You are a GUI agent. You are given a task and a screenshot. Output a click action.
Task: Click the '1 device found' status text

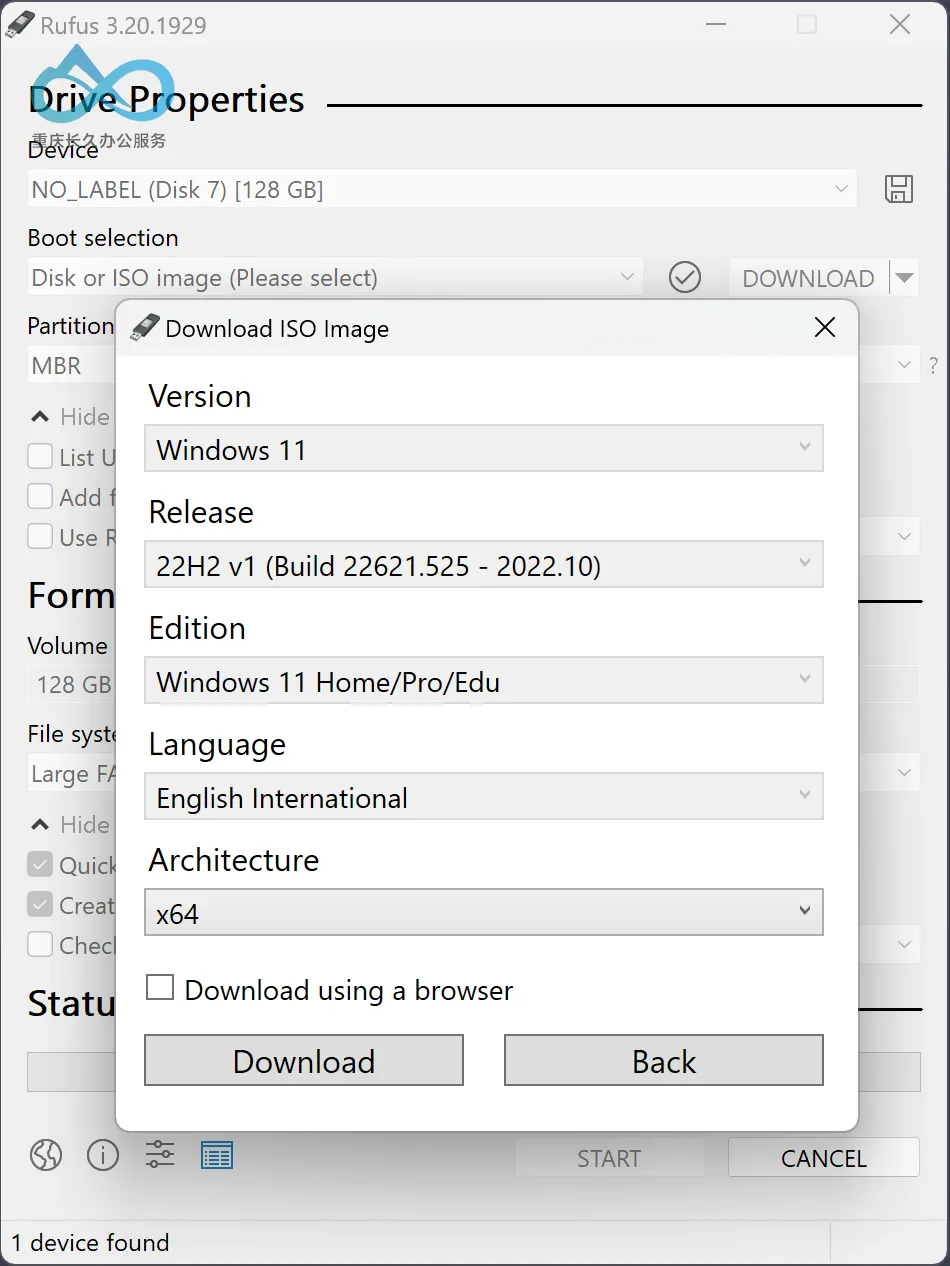coord(91,1243)
